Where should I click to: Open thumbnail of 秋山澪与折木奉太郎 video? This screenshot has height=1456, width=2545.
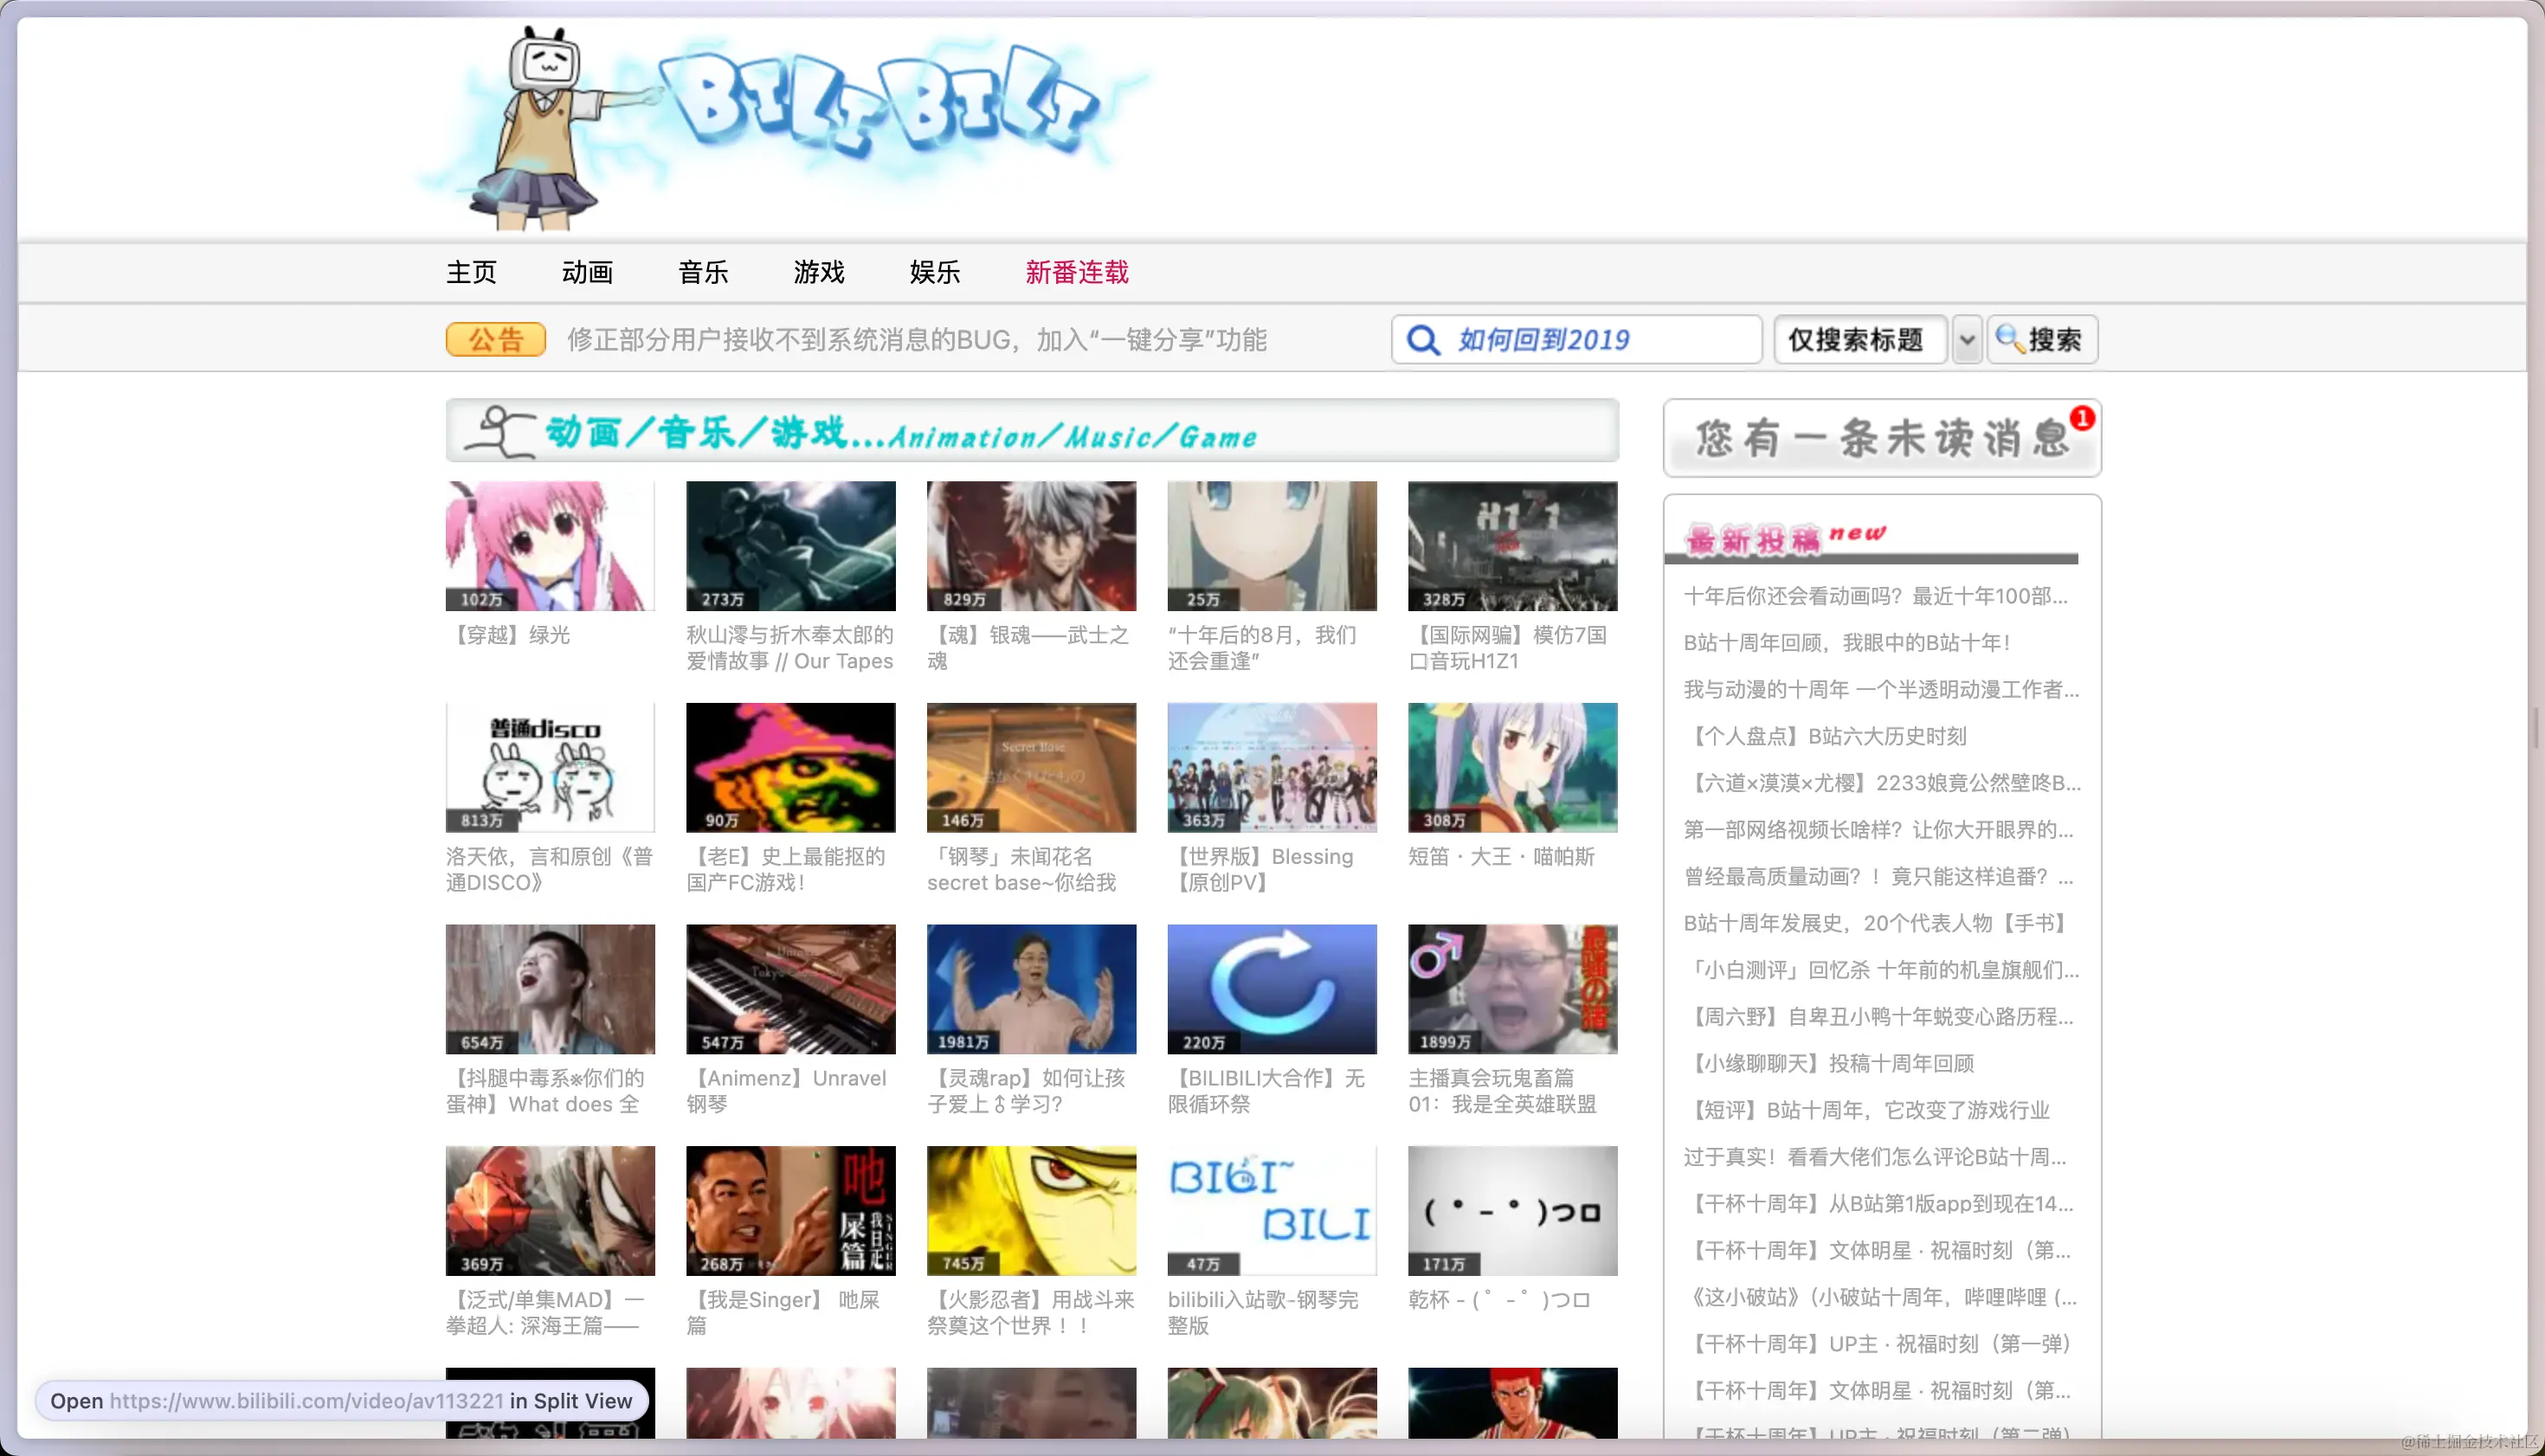pyautogui.click(x=791, y=546)
